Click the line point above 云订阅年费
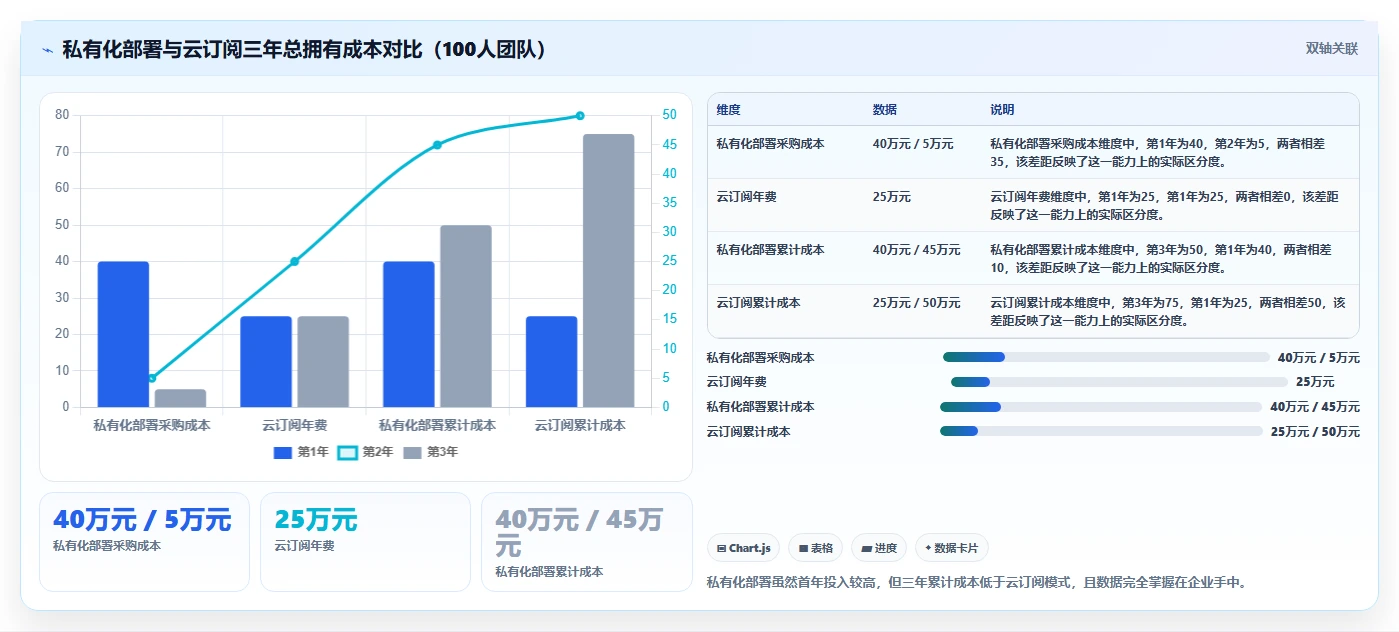 point(294,262)
